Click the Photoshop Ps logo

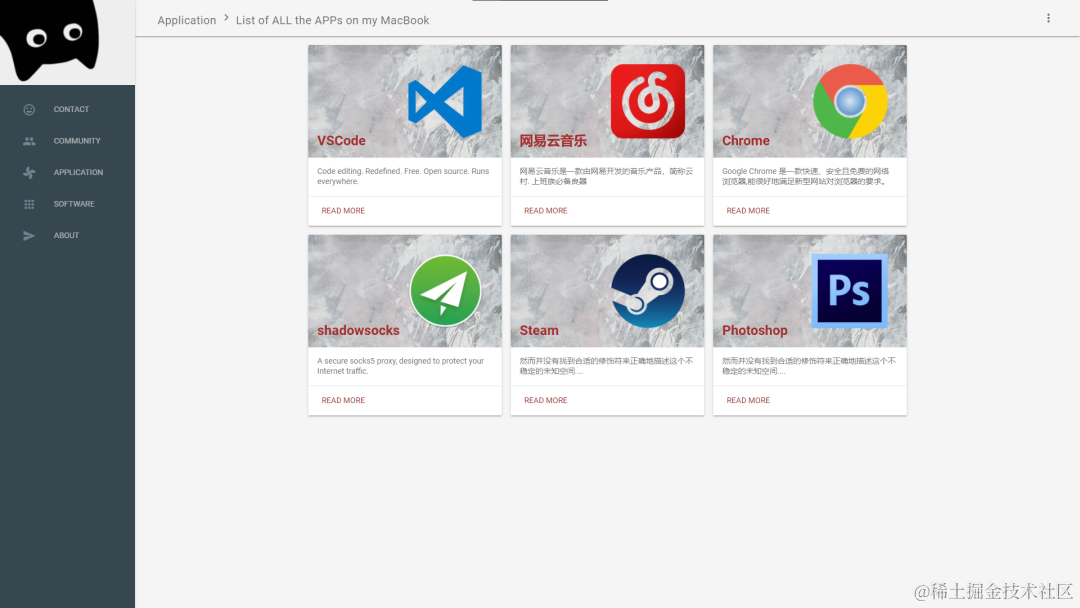pos(849,291)
